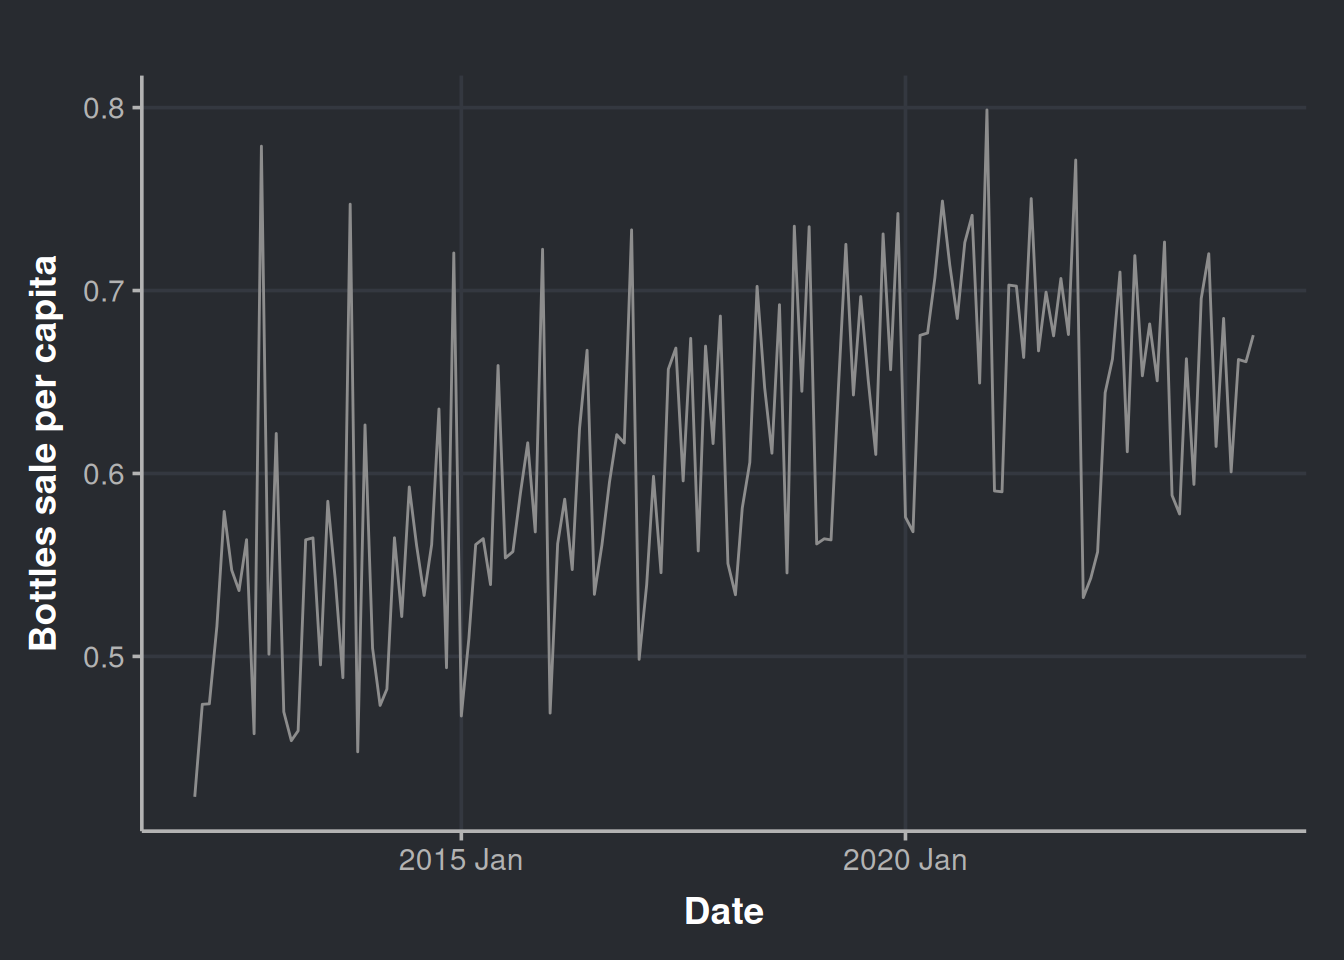Click the bottom-left corner where the axes meet
Screen dimensions: 1344x960
(142, 830)
